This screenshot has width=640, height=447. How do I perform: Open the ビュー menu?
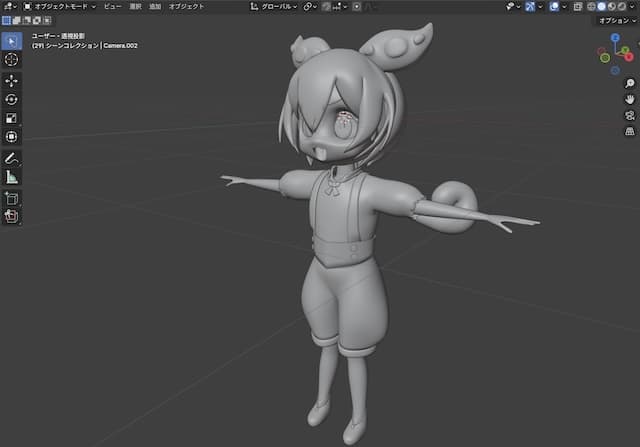pos(113,6)
